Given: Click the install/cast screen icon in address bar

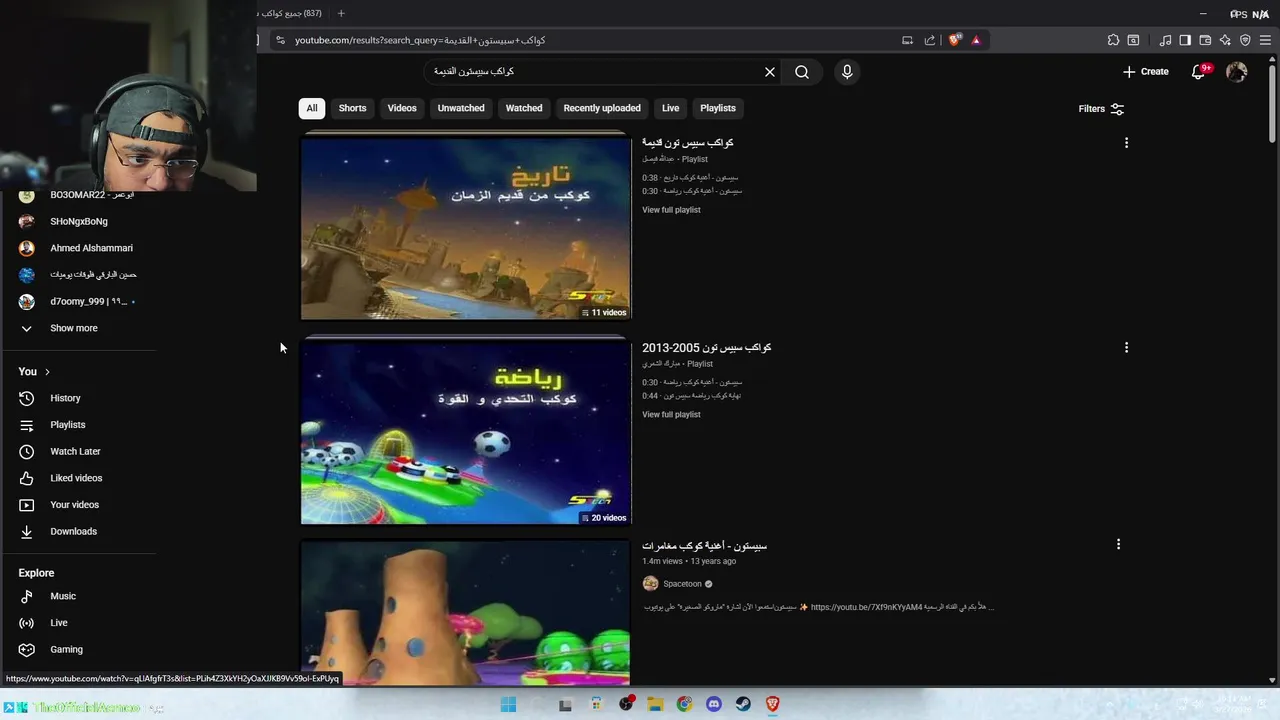Looking at the screenshot, I should click(907, 40).
